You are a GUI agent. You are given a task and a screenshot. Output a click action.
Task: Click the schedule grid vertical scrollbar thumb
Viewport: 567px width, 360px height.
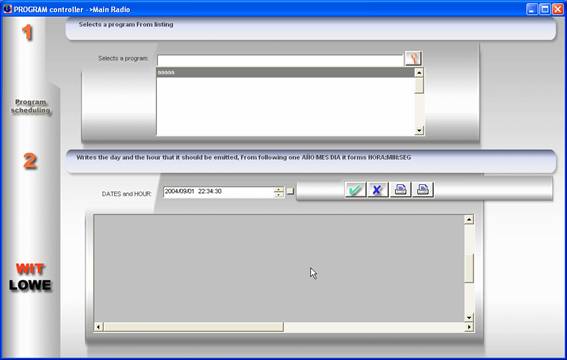coord(469,268)
